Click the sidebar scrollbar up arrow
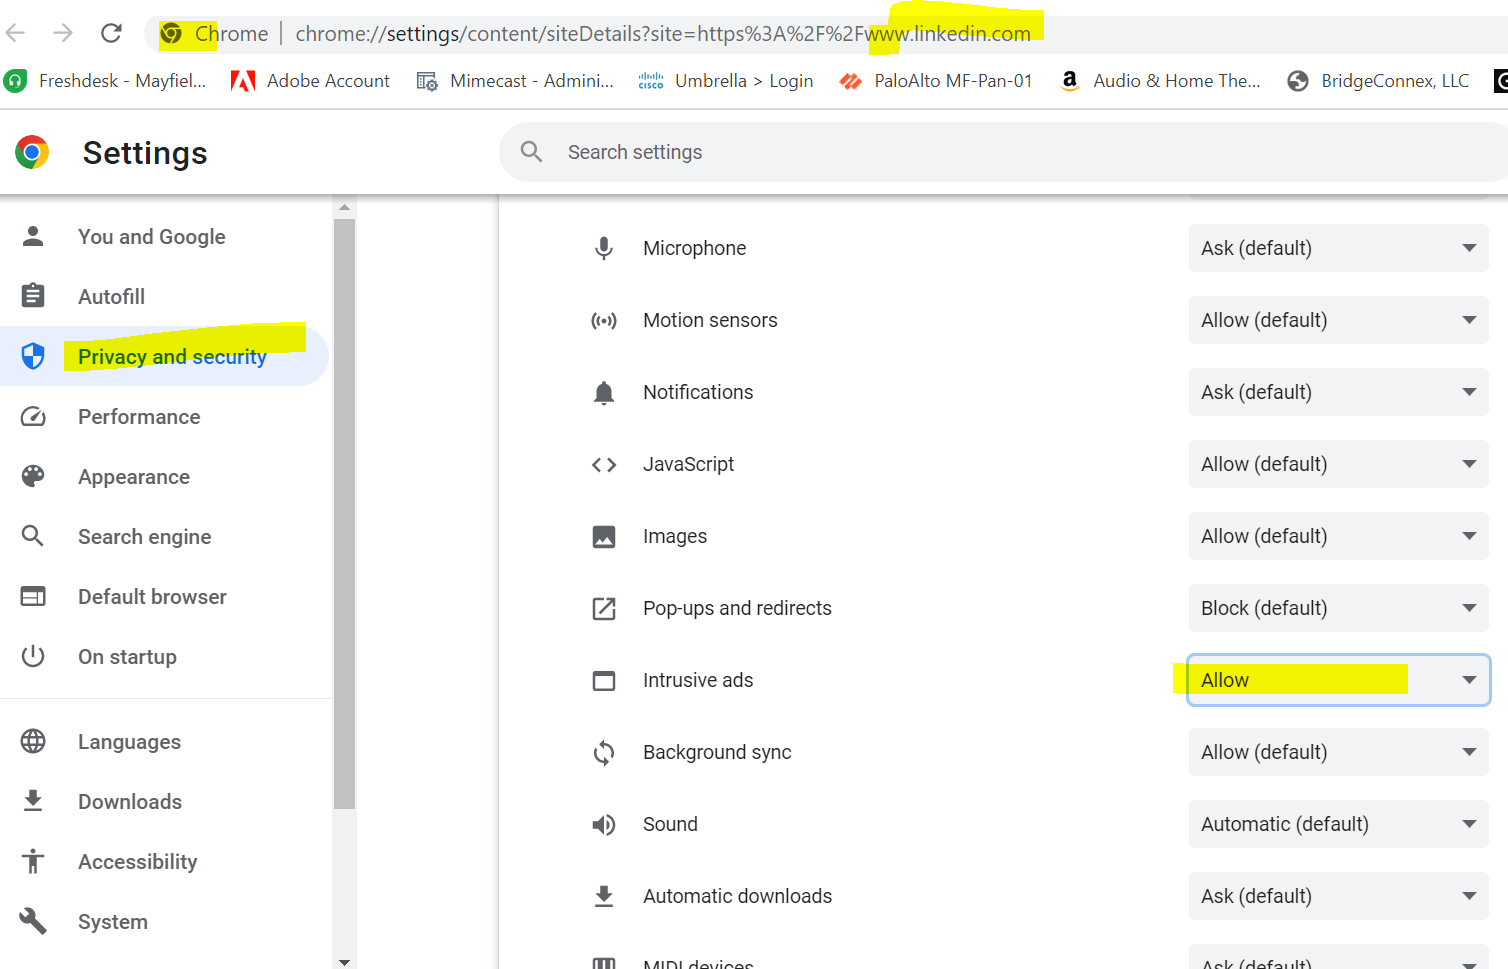Image resolution: width=1508 pixels, height=969 pixels. 344,208
